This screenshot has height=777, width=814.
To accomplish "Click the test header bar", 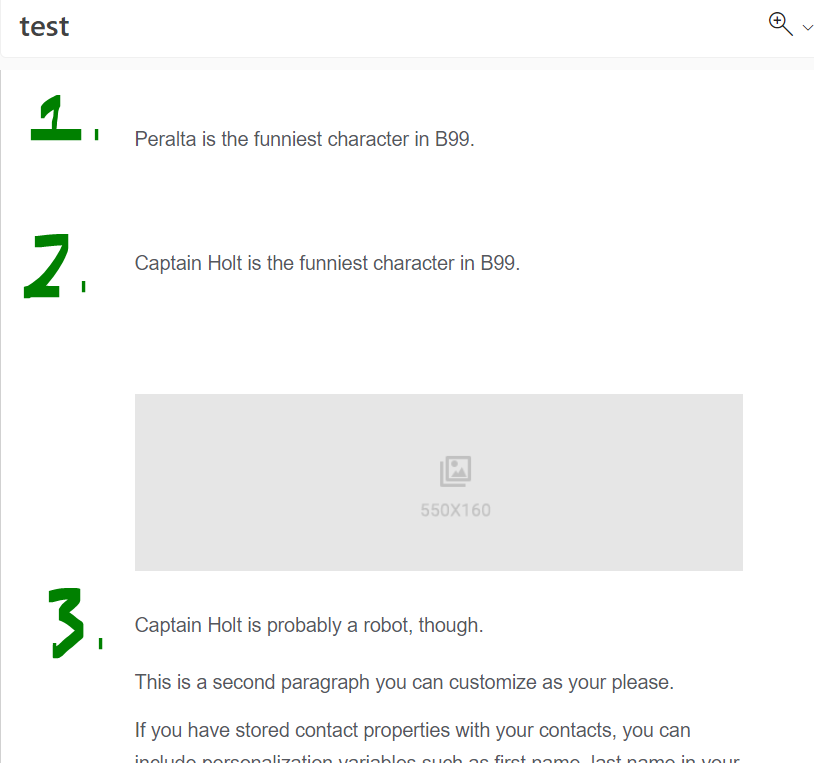I will tap(400, 26).
